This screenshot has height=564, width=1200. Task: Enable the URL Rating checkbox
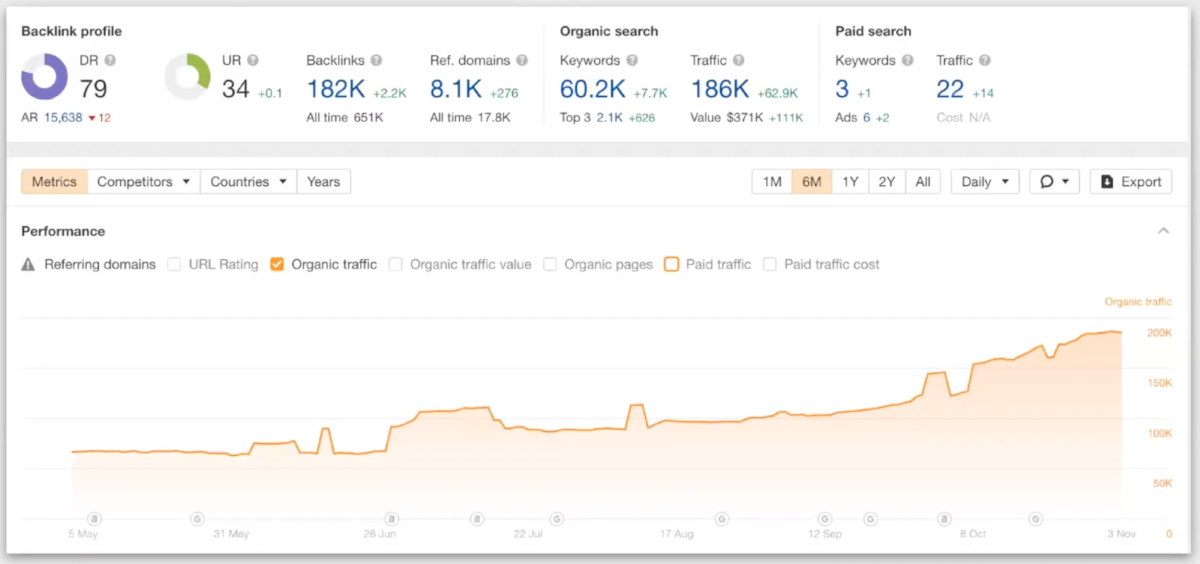(174, 265)
